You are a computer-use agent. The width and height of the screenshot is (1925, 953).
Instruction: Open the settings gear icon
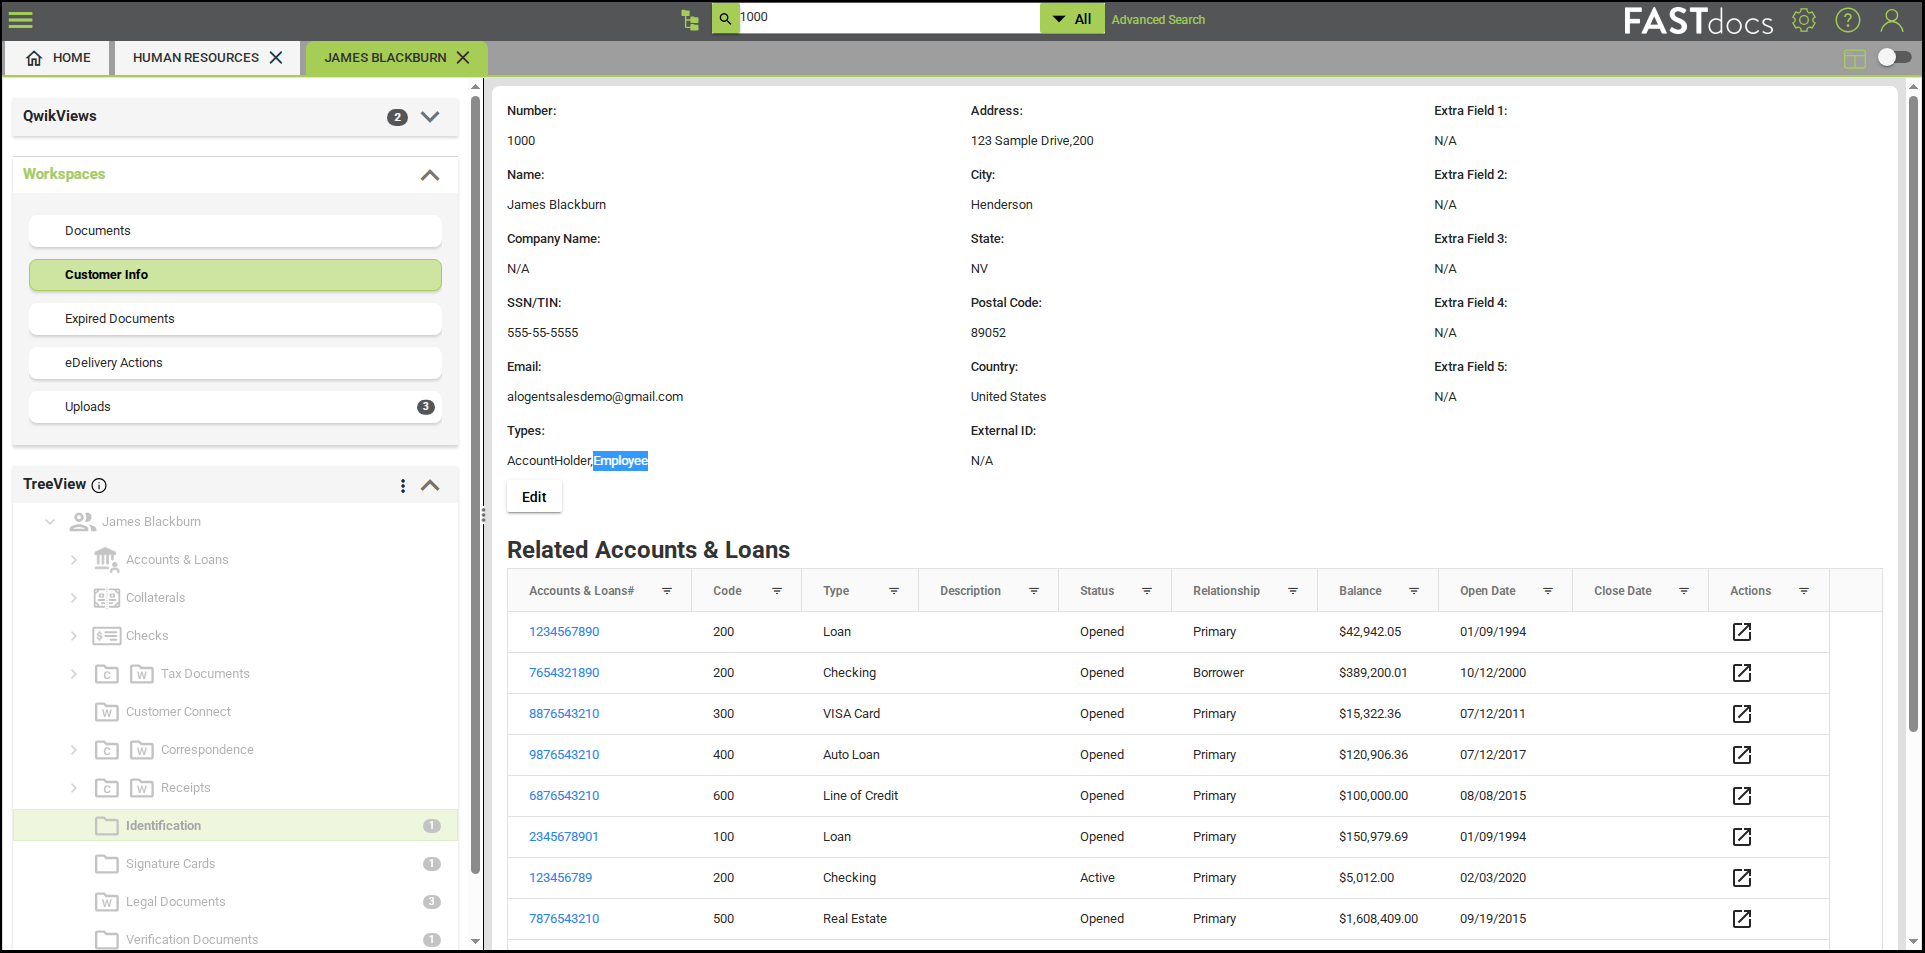1804,20
